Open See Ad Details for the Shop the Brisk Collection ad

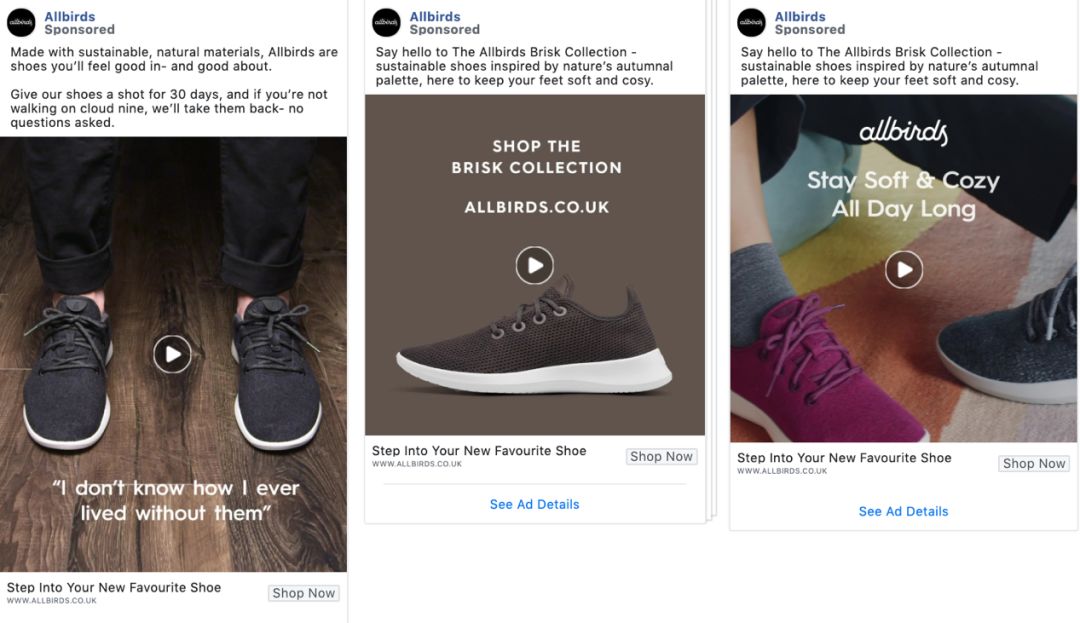click(x=535, y=504)
